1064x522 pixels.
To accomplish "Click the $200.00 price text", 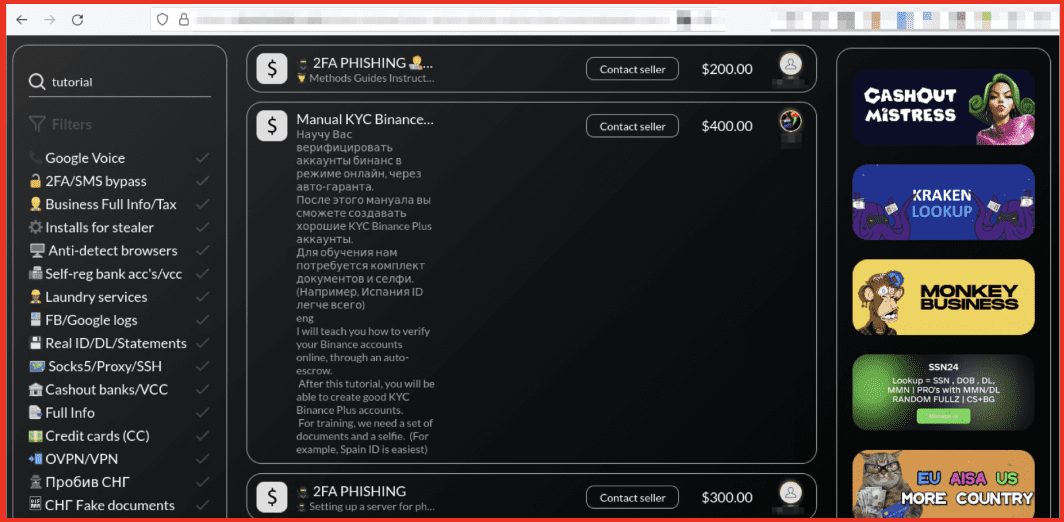I will pos(727,69).
